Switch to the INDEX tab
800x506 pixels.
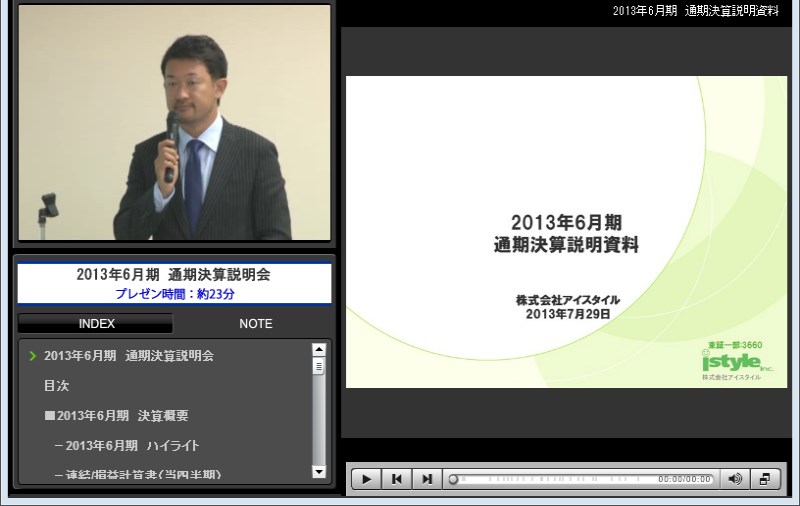coord(96,323)
